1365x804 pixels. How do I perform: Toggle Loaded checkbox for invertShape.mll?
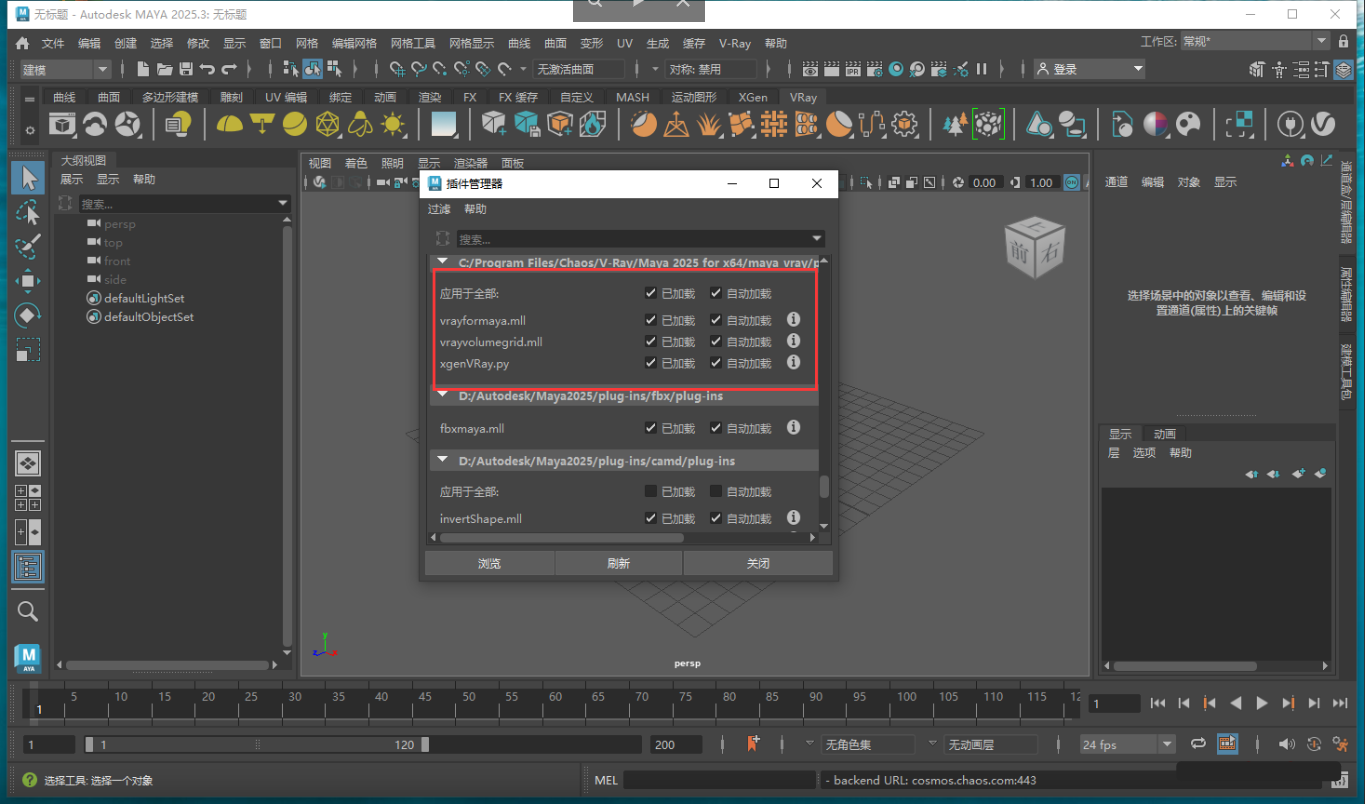[x=651, y=518]
